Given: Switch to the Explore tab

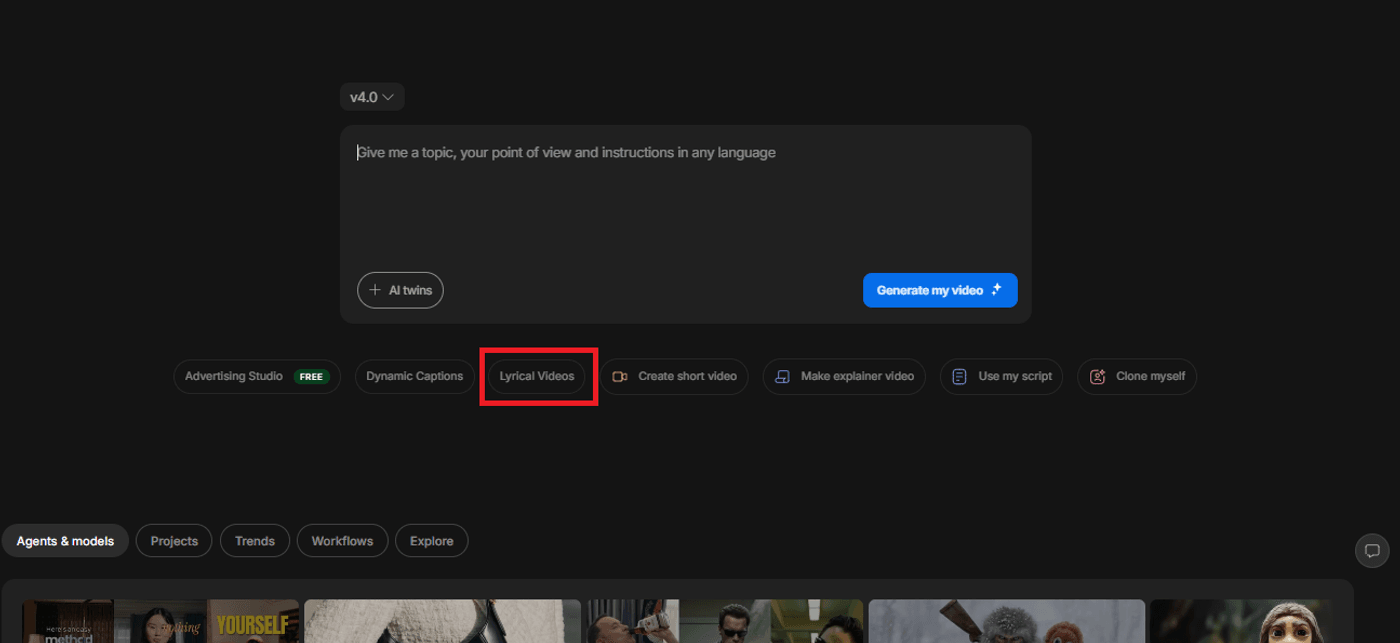Looking at the screenshot, I should [431, 541].
